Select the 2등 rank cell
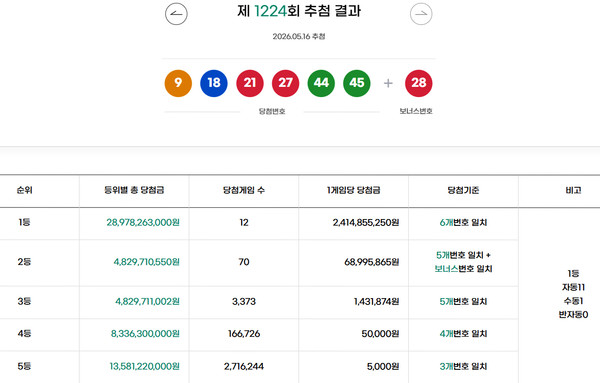This screenshot has width=600, height=383. [24, 262]
